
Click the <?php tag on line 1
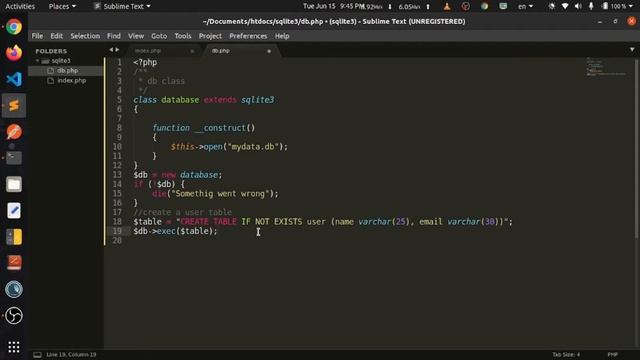point(145,62)
